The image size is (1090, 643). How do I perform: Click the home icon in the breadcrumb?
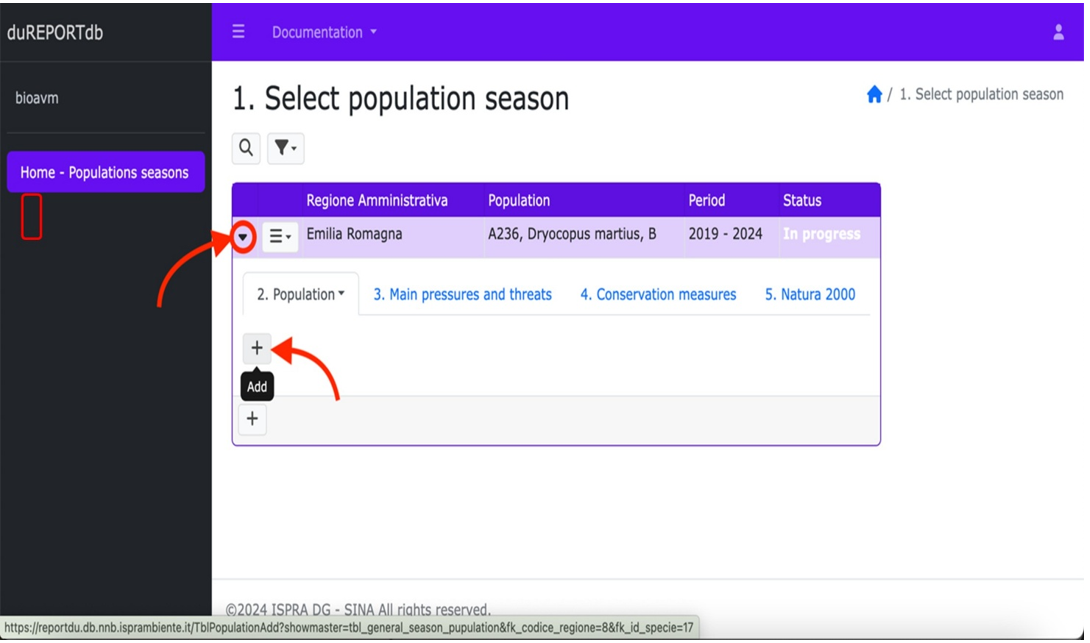click(874, 93)
